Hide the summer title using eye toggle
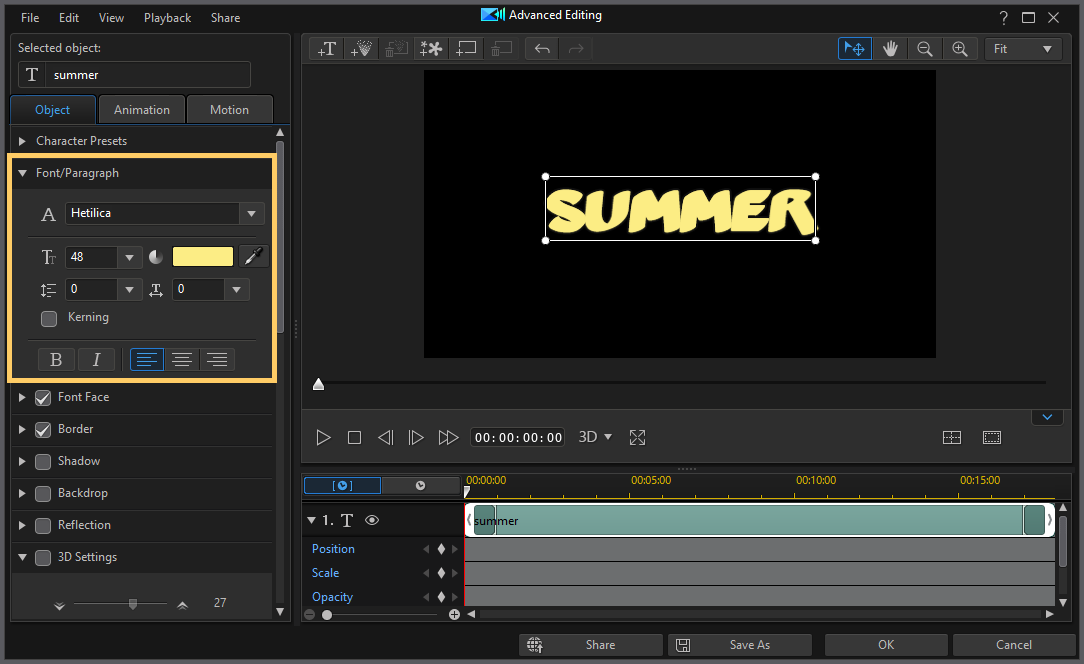The height and width of the screenshot is (664, 1084). click(371, 520)
